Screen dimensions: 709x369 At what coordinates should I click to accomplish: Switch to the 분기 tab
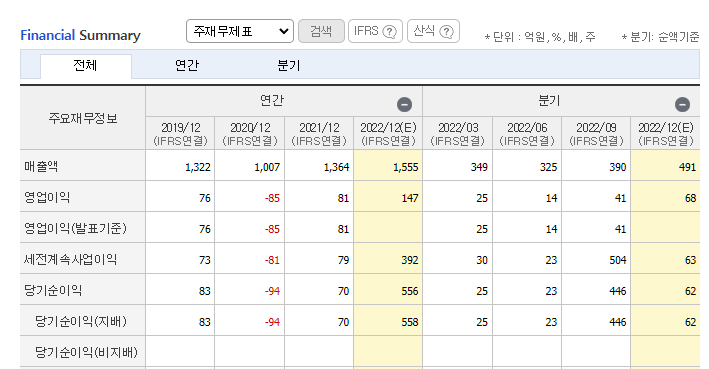[x=288, y=66]
